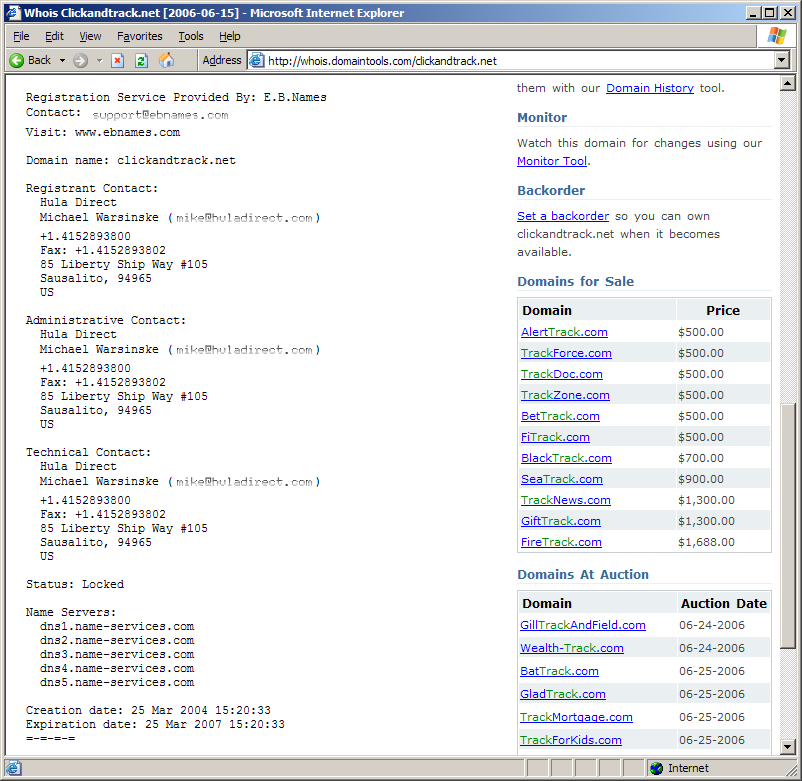802x781 pixels.
Task: Click the scrollbar down arrow
Action: coord(787,747)
